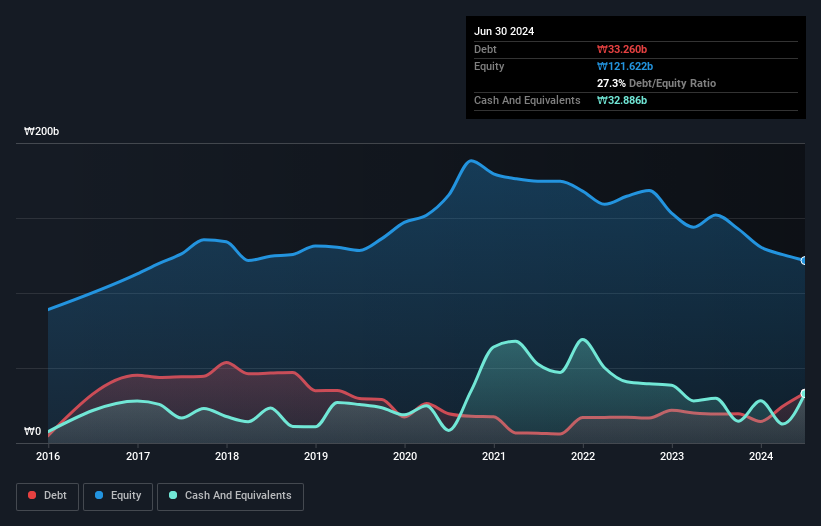Select the 2016 x-axis label
This screenshot has width=821, height=526.
[48, 456]
